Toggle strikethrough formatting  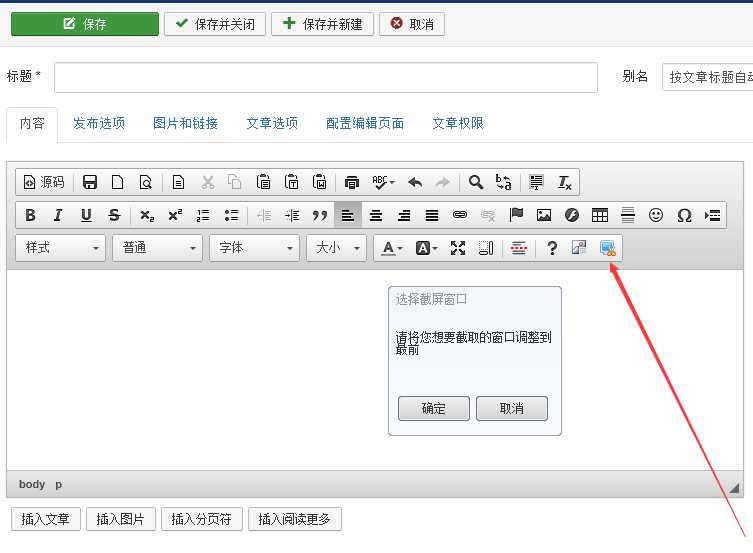point(114,215)
